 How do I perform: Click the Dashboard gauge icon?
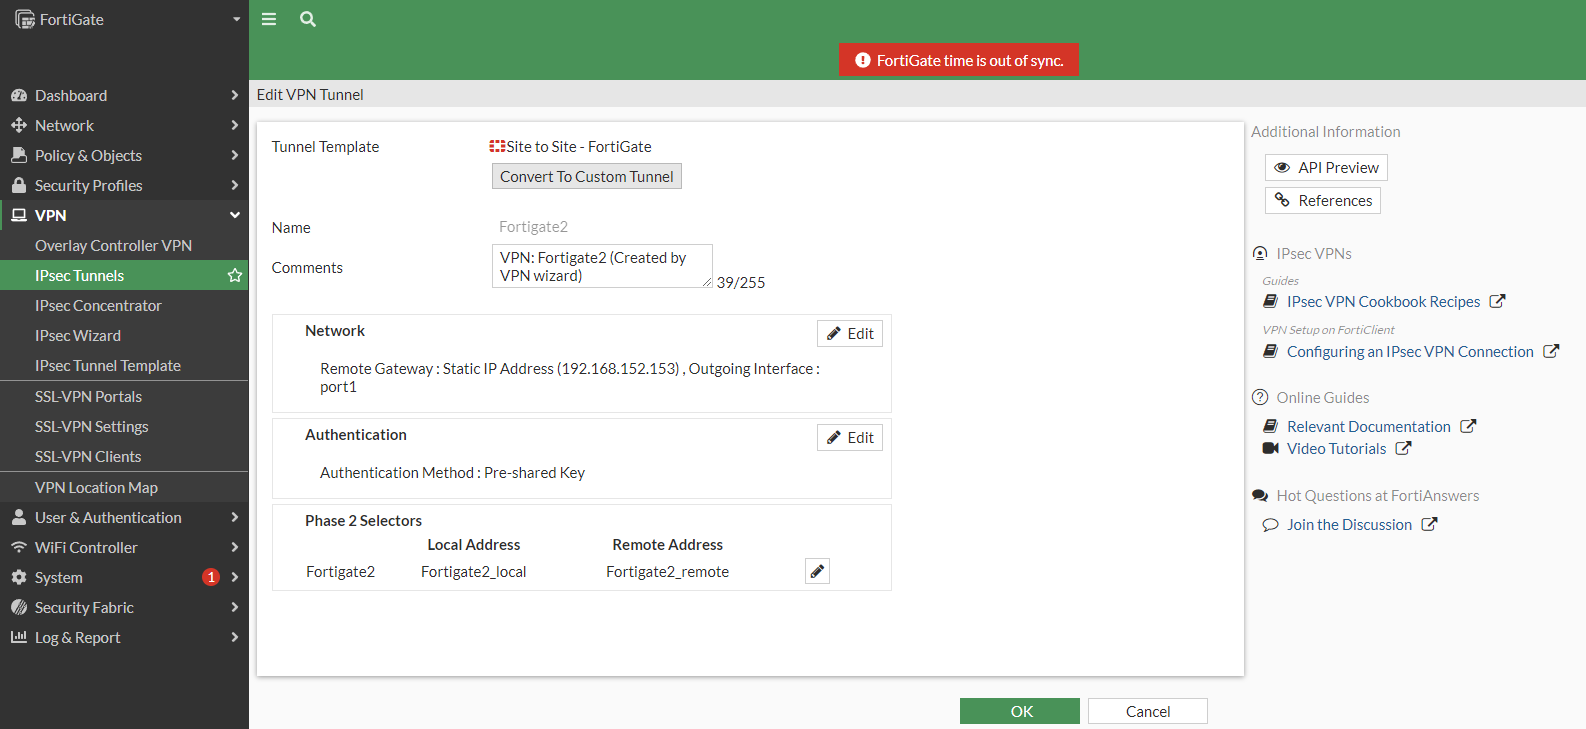[19, 95]
